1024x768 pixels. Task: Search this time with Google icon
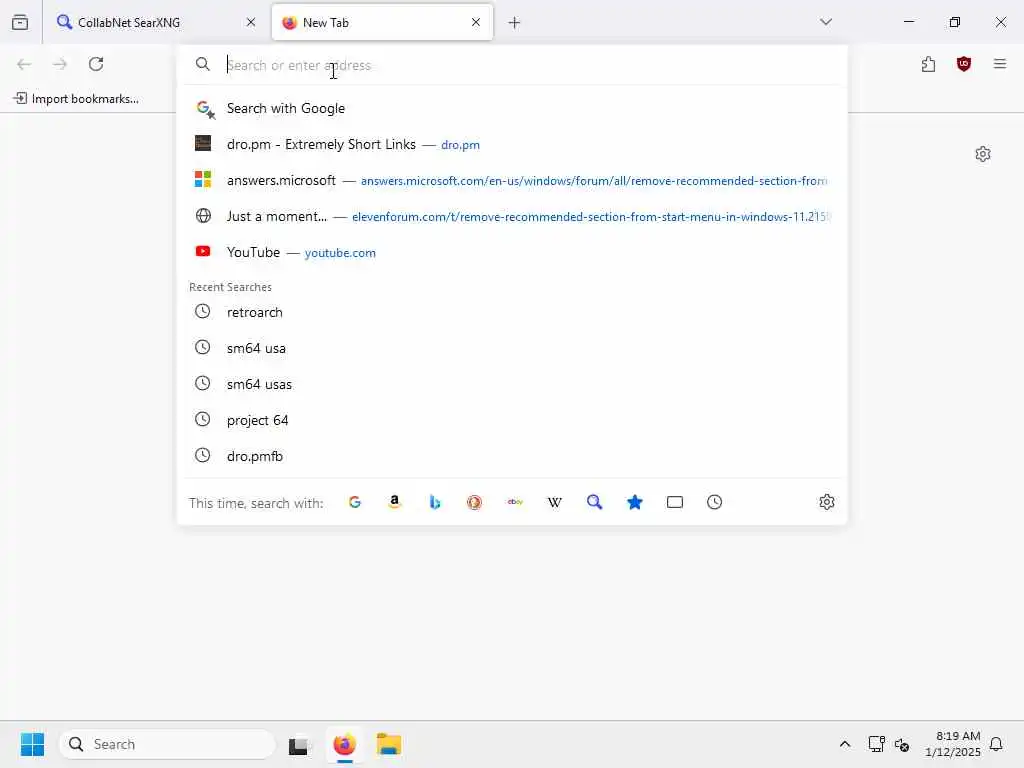point(355,502)
